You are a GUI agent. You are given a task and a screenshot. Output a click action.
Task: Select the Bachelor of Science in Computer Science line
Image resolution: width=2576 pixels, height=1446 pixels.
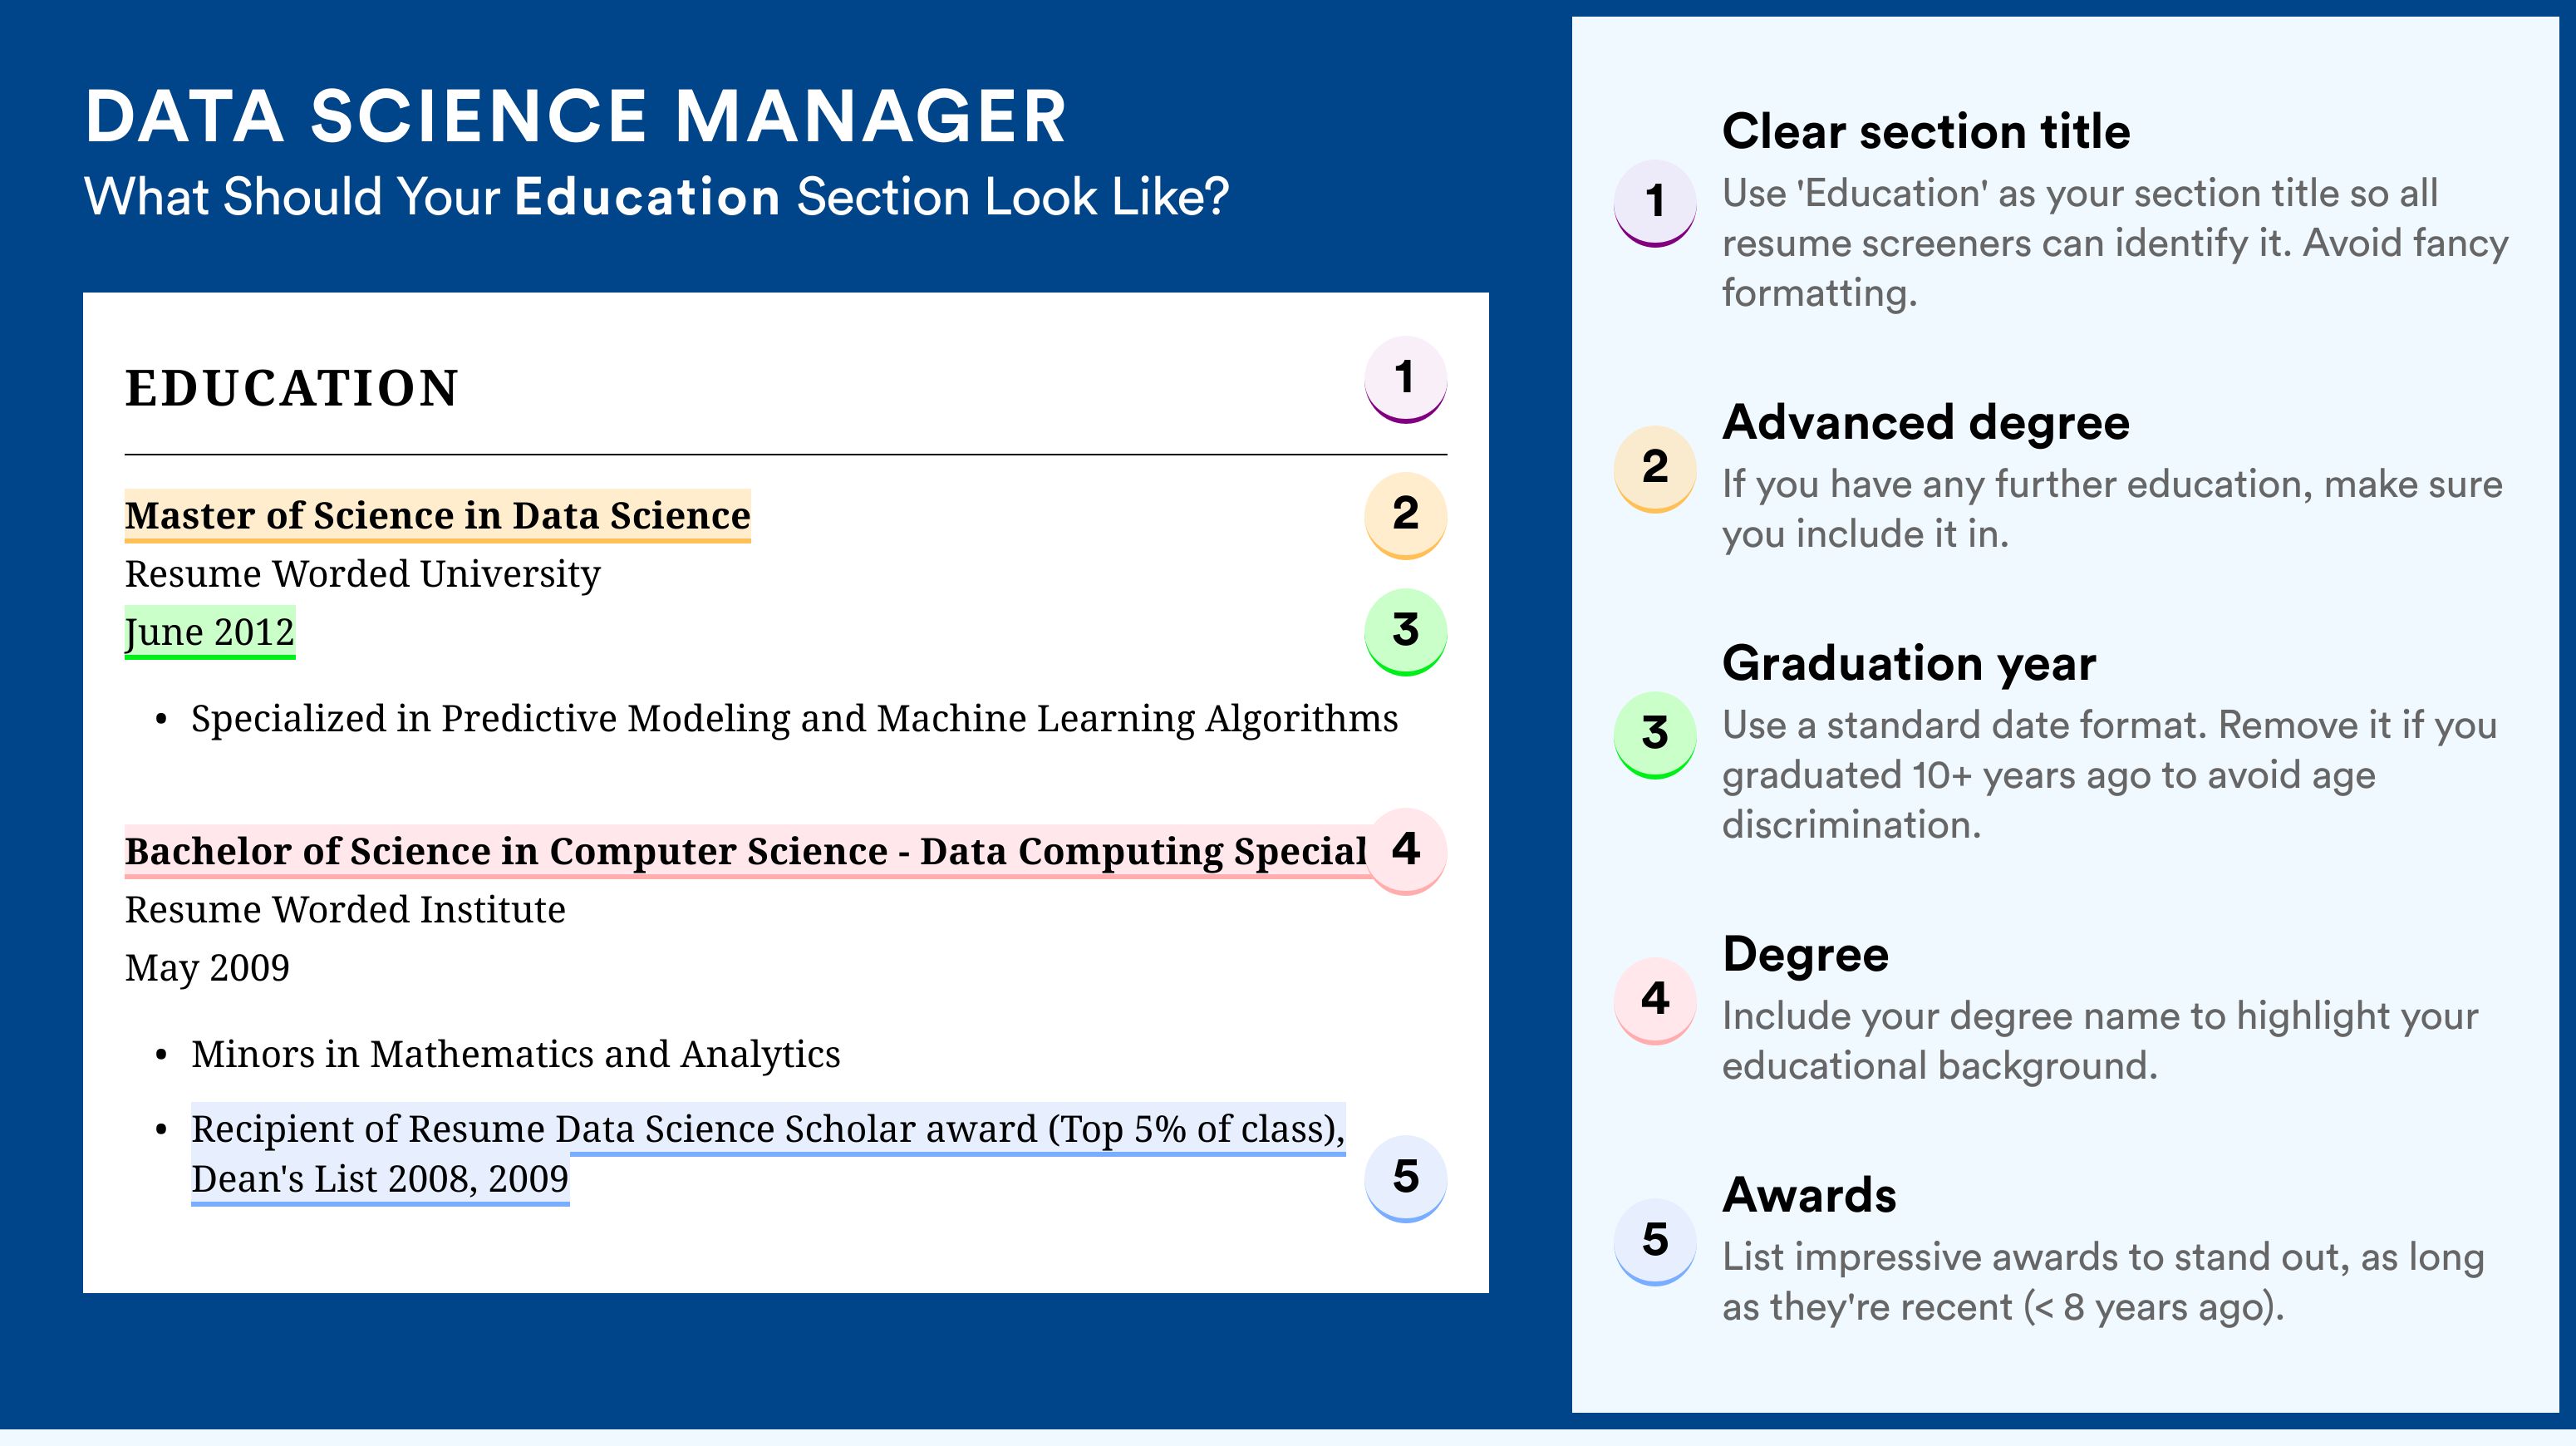click(x=745, y=852)
